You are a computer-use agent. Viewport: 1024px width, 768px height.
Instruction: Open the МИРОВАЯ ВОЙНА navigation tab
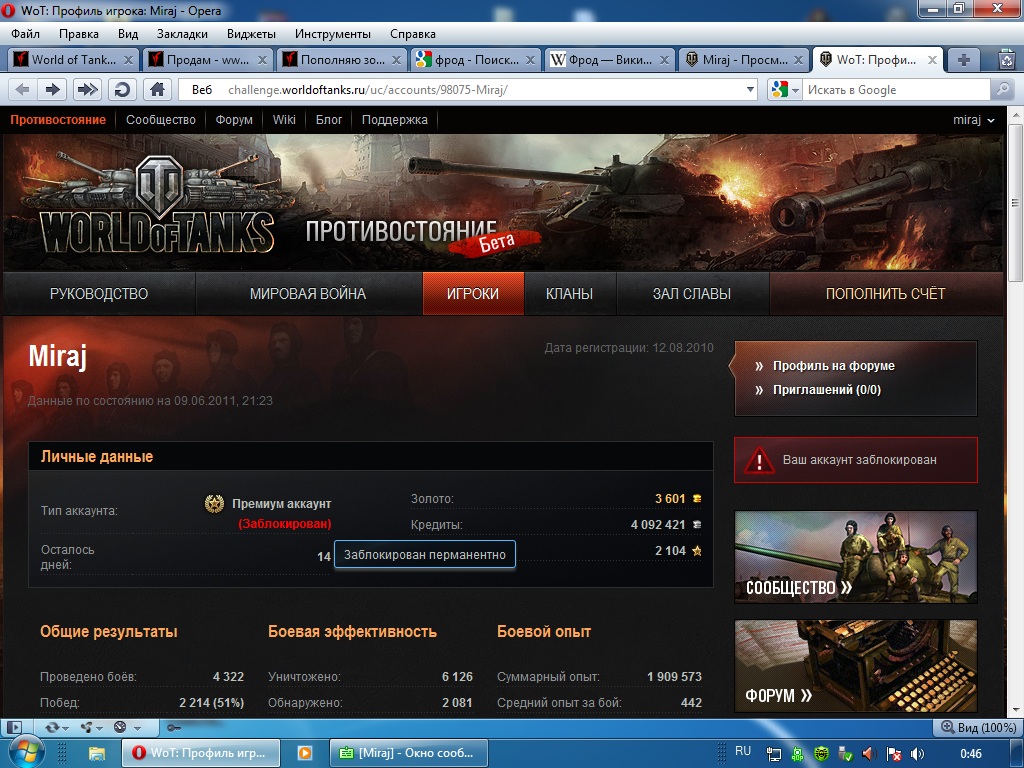click(308, 294)
